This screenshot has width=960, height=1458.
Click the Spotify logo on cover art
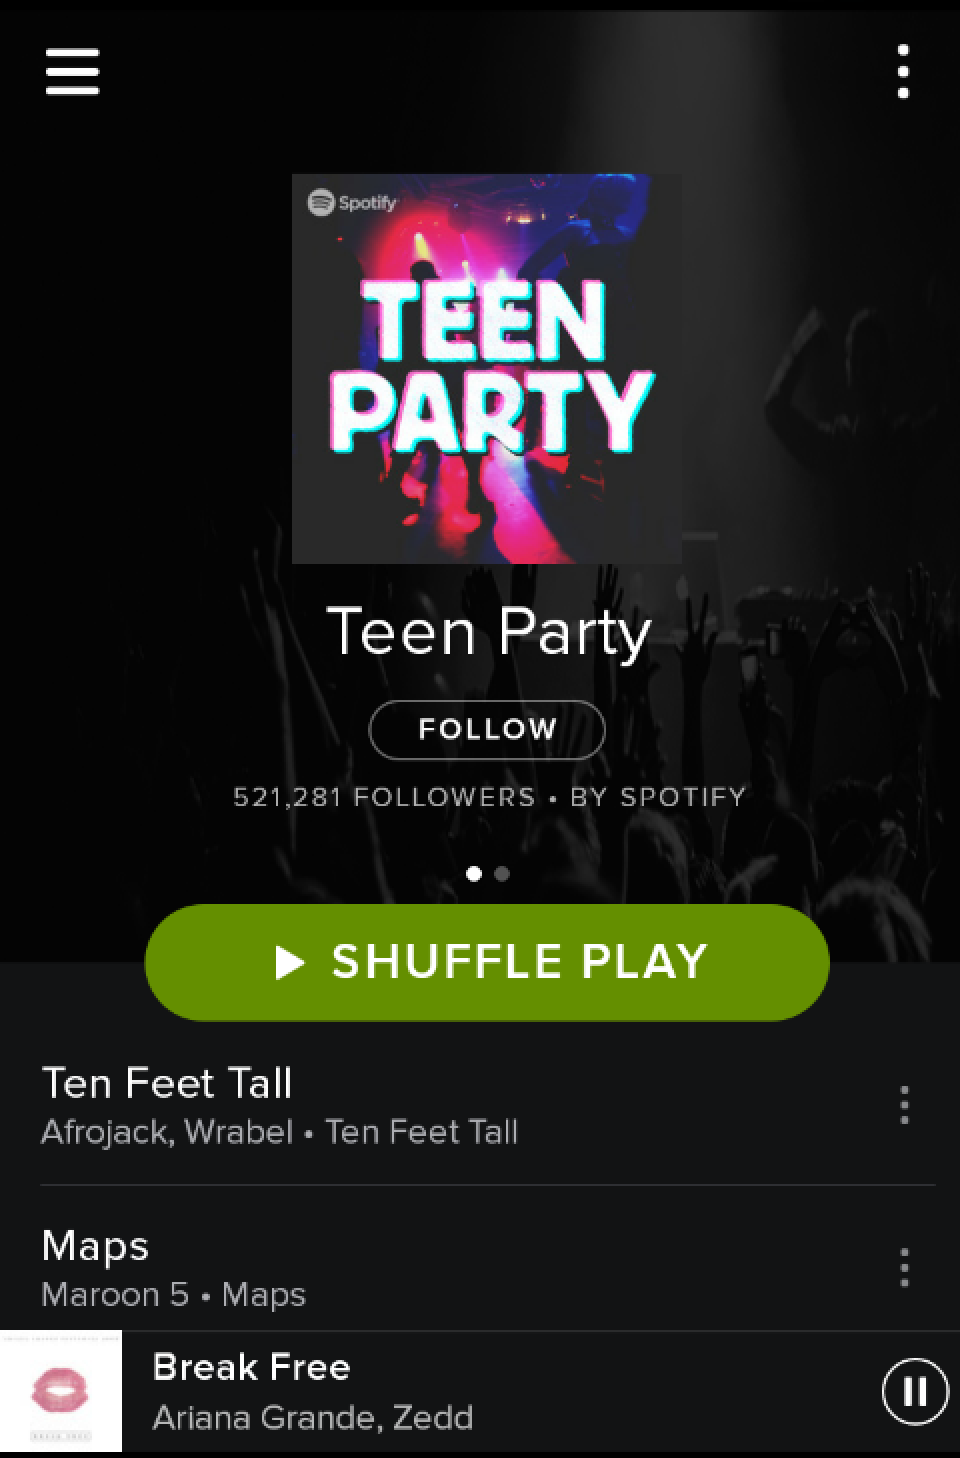[352, 203]
